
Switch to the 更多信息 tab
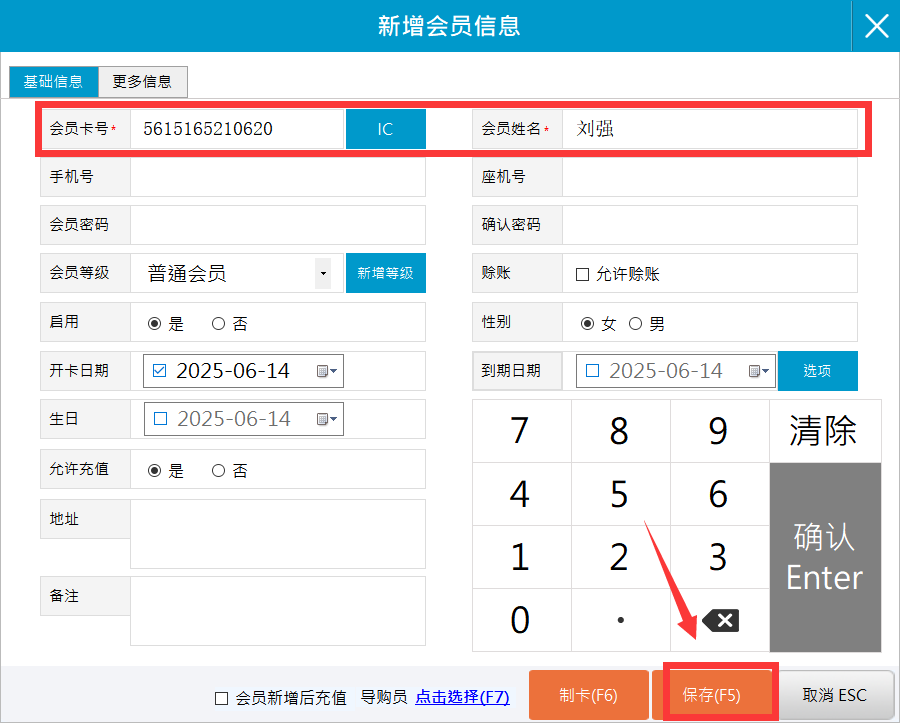coord(142,82)
